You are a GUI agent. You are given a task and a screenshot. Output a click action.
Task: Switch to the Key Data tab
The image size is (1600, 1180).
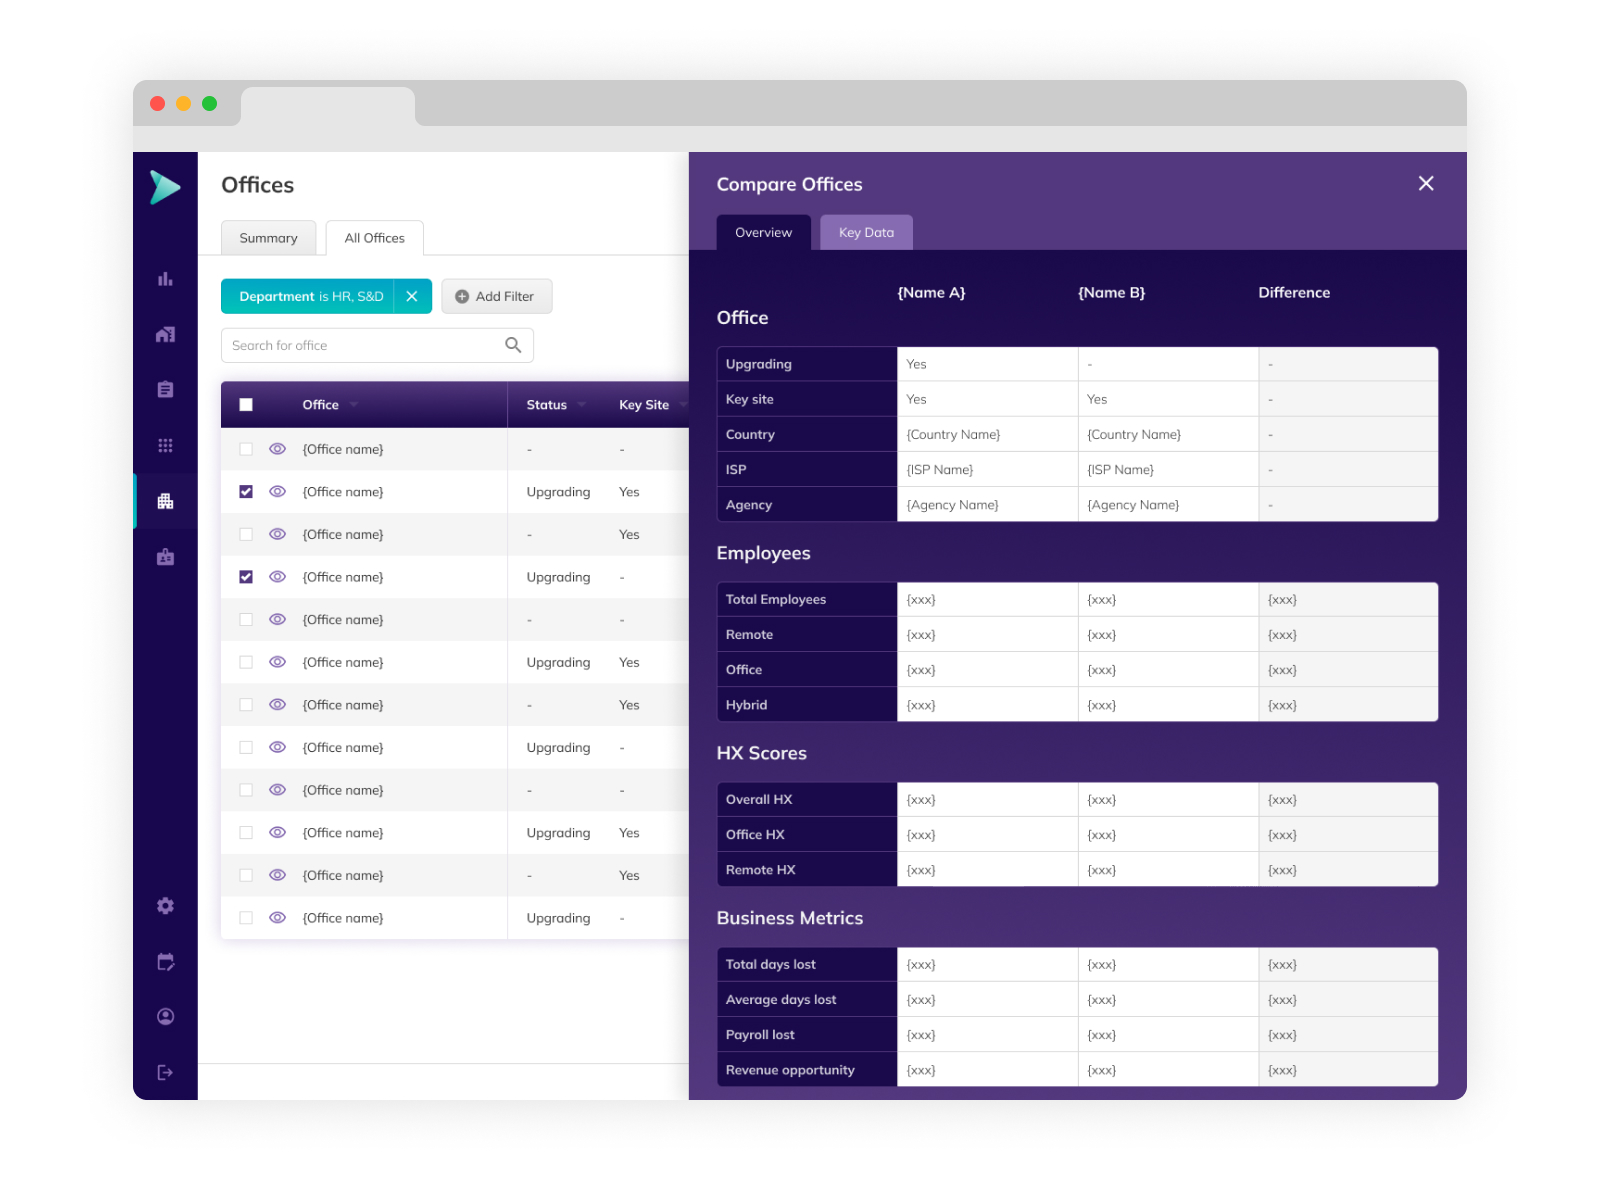(x=866, y=233)
